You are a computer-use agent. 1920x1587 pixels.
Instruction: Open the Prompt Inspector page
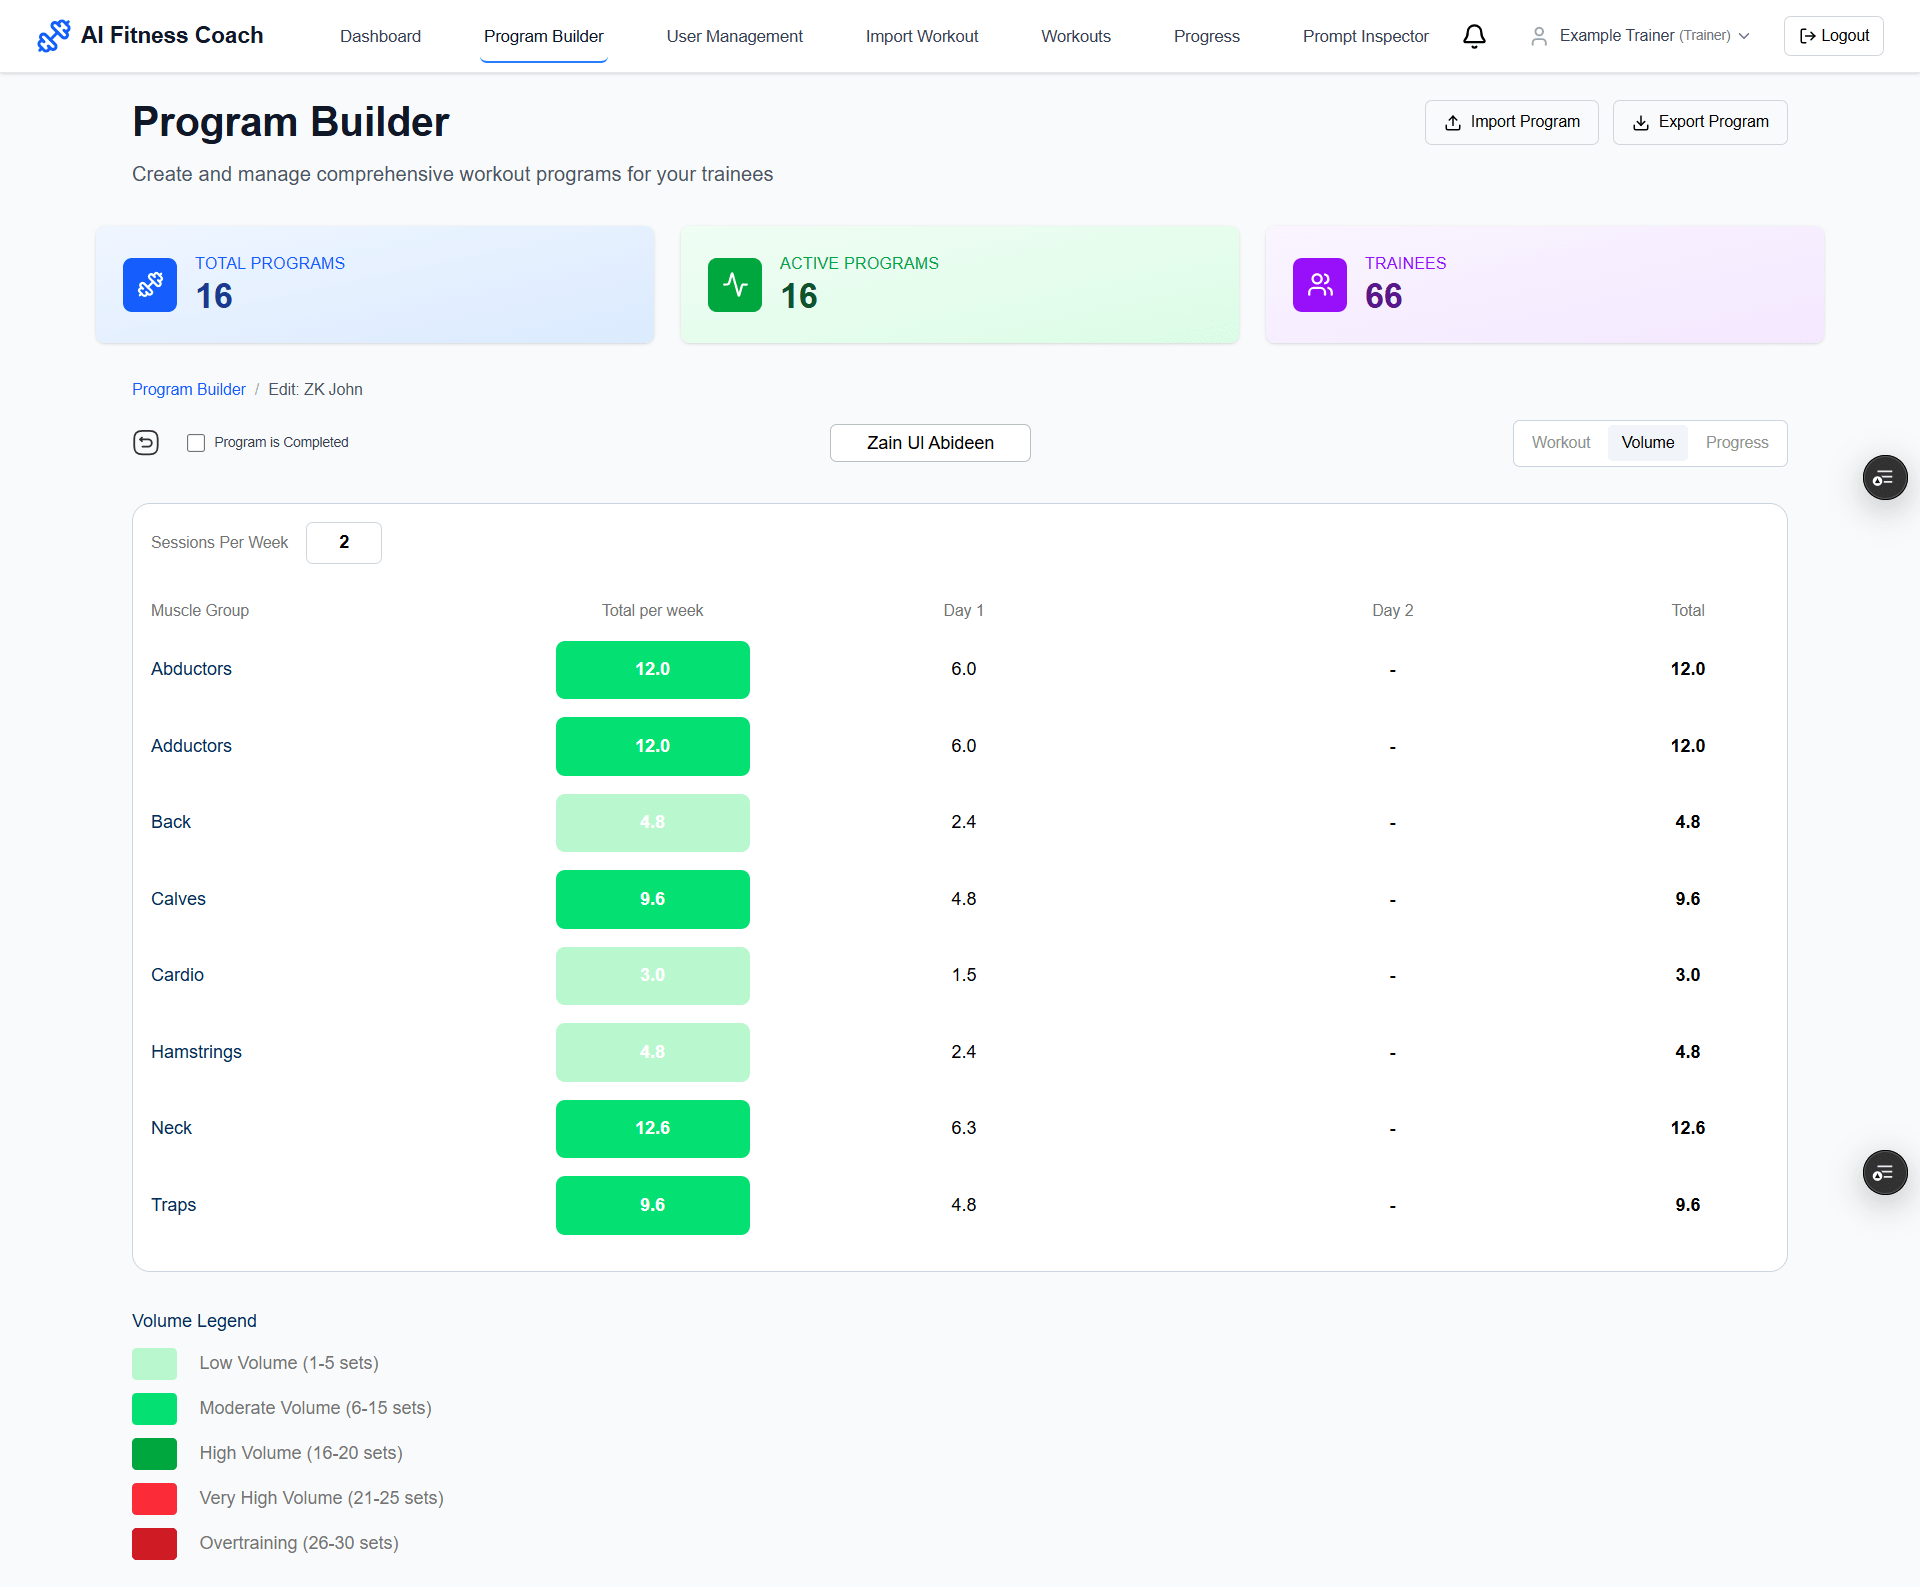coord(1365,36)
